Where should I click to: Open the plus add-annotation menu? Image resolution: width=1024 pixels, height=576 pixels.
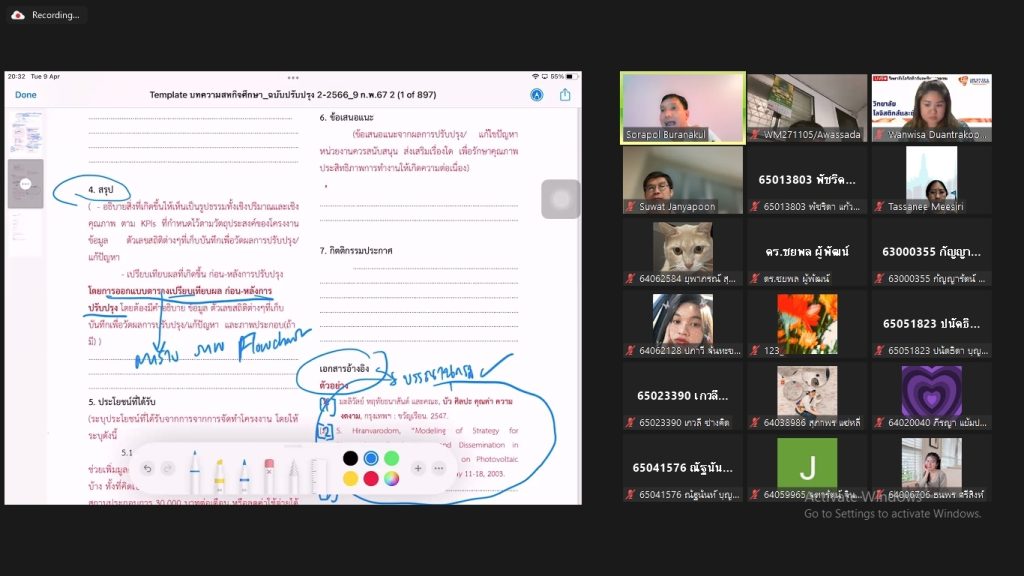[418, 468]
